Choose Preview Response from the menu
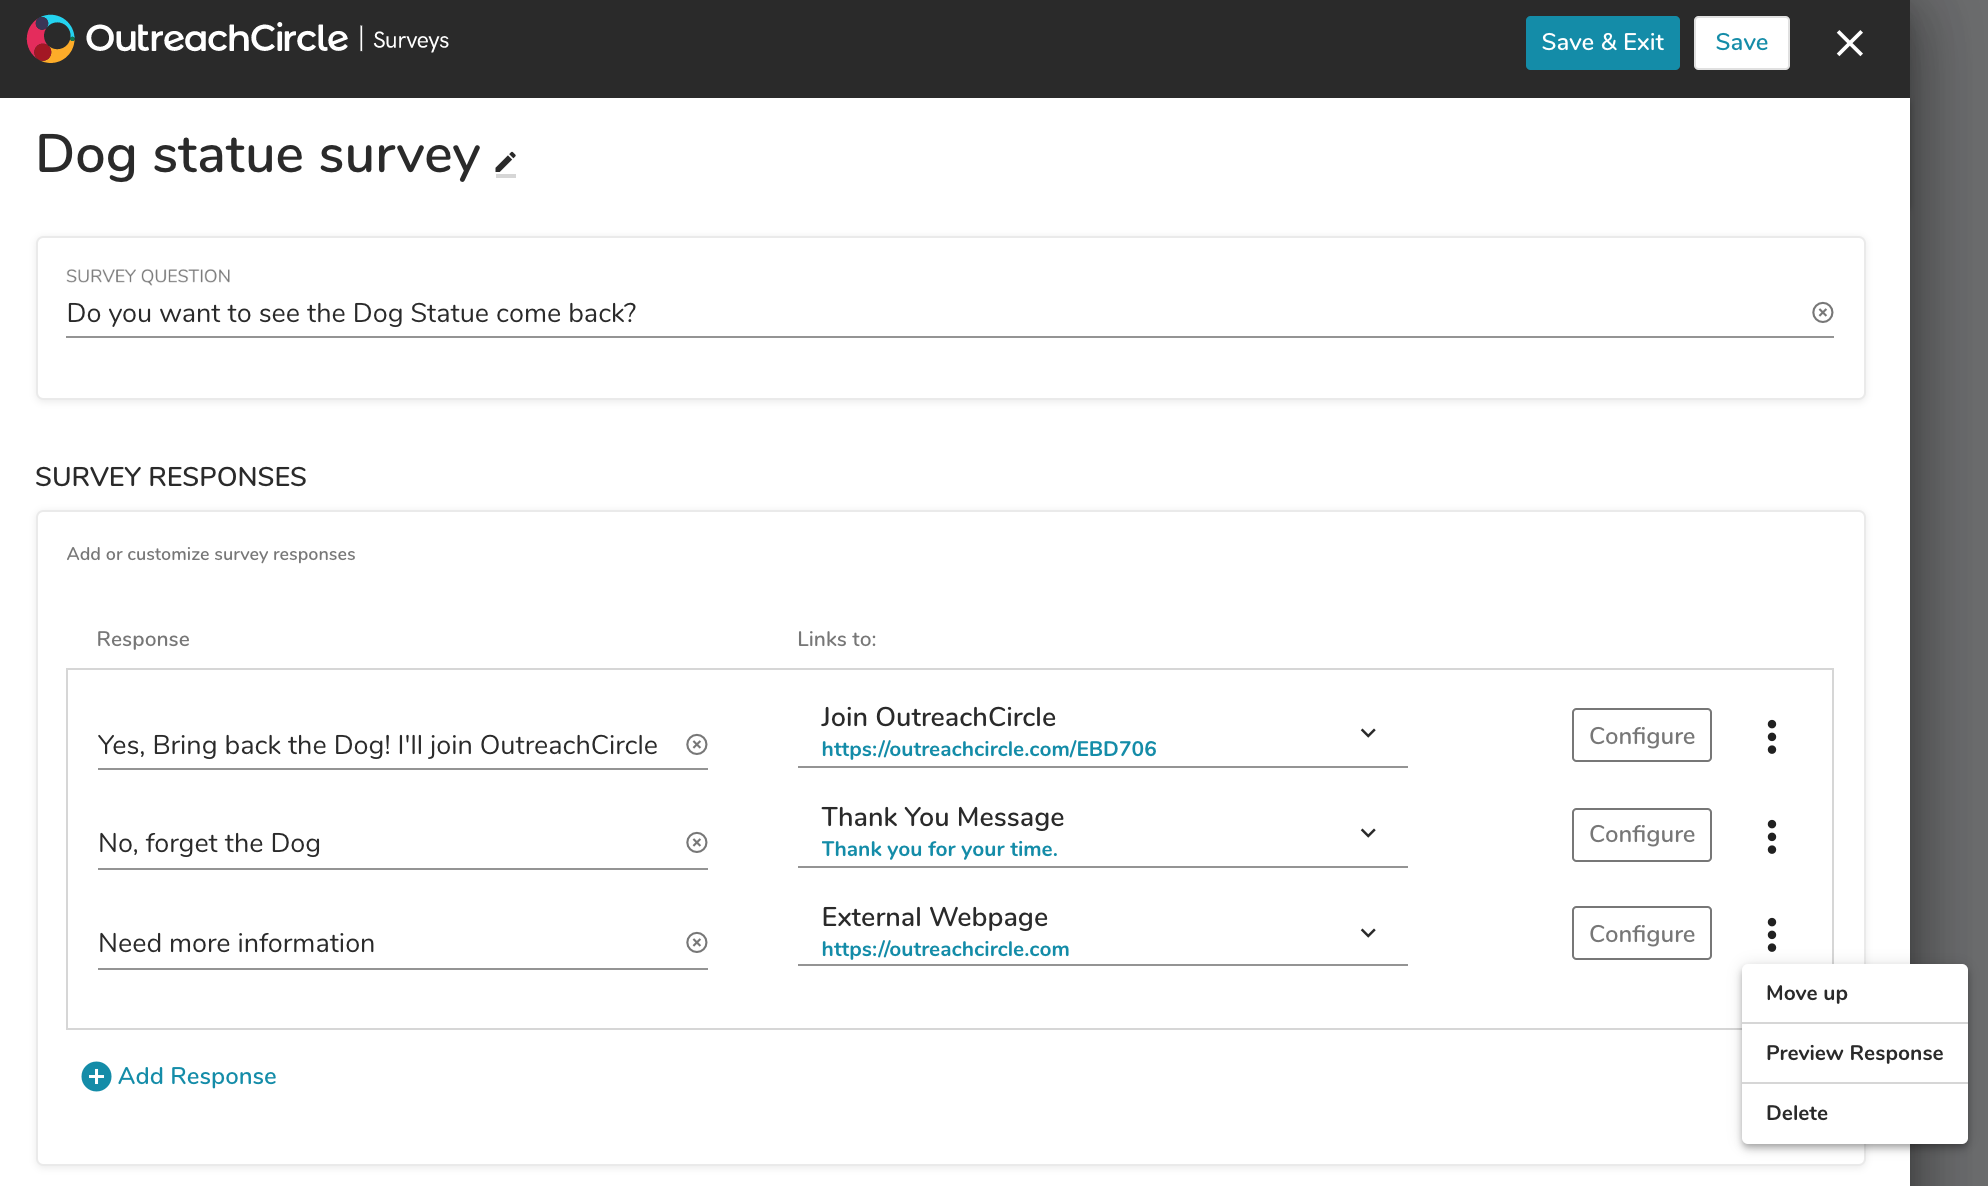1988x1186 pixels. 1854,1053
